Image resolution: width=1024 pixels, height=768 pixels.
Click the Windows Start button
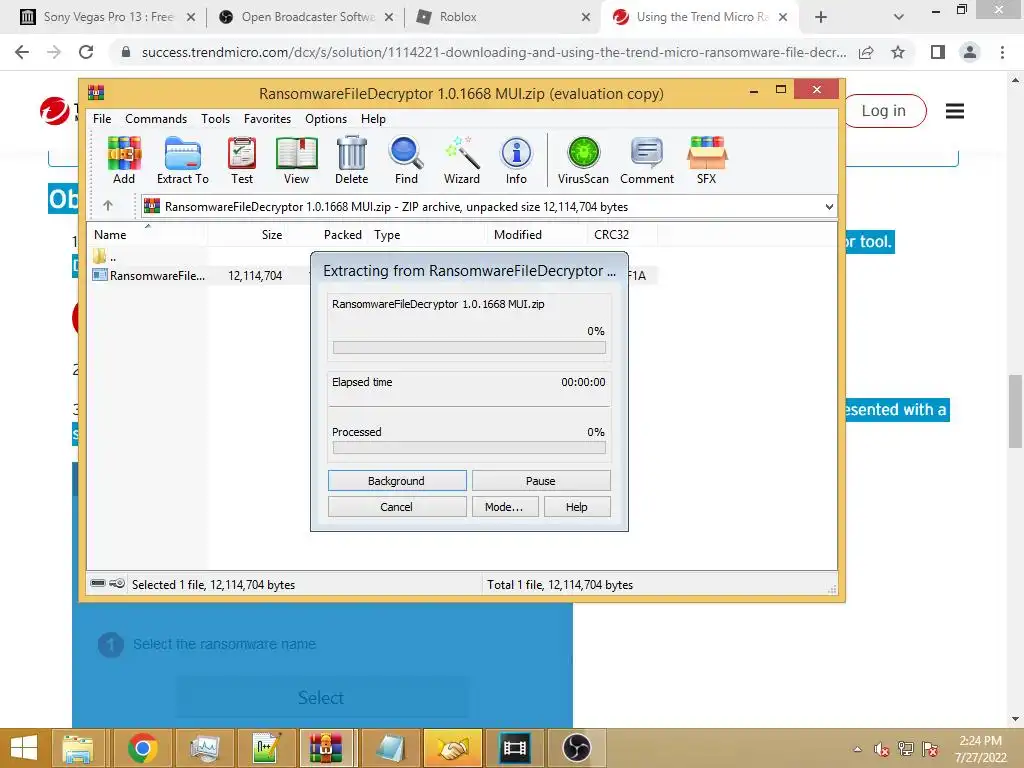tap(24, 748)
